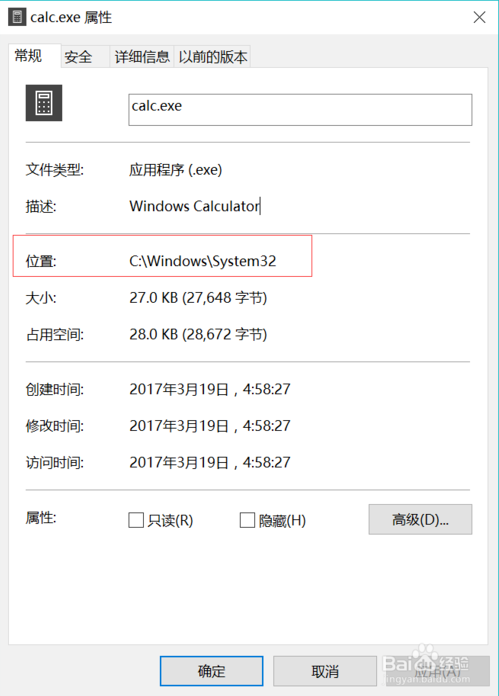Image resolution: width=499 pixels, height=696 pixels.
Task: Click the calculator icon in the title bar
Action: point(17,17)
